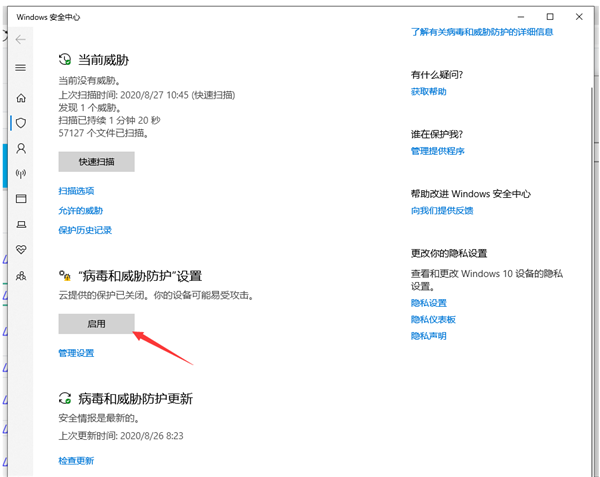
Task: Open account protection person icon
Action: coord(21,148)
